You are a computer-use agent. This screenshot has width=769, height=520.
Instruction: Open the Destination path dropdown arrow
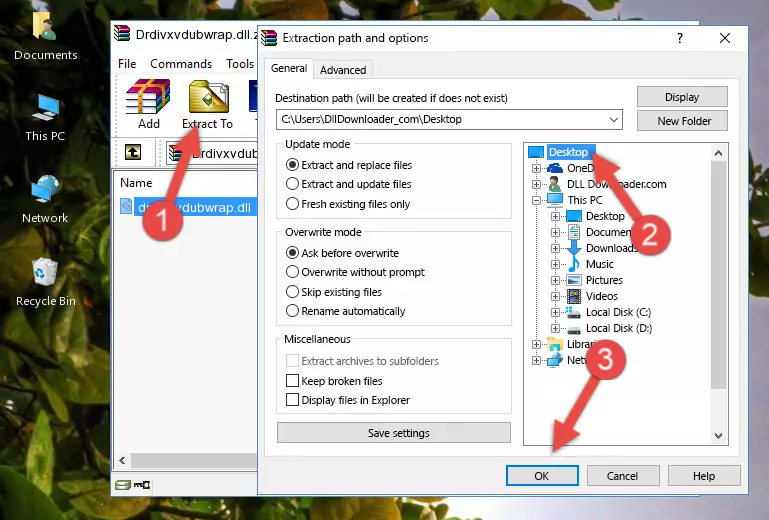[x=614, y=120]
